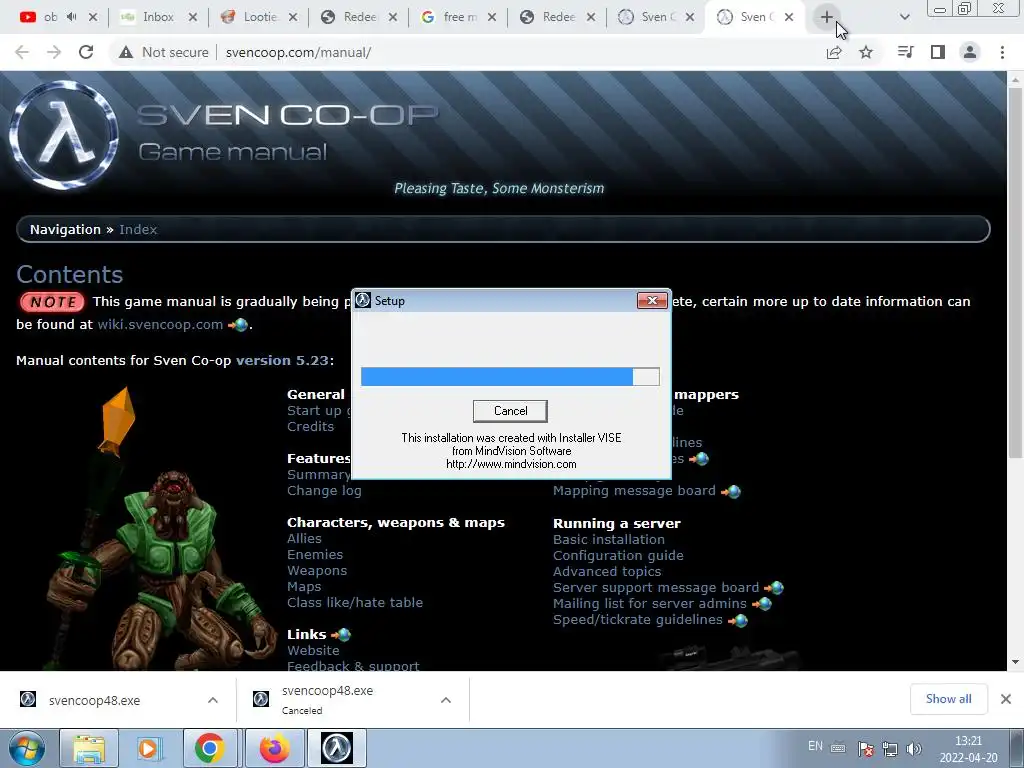Open Windows Start menu orb
1024x768 pixels.
click(x=26, y=748)
